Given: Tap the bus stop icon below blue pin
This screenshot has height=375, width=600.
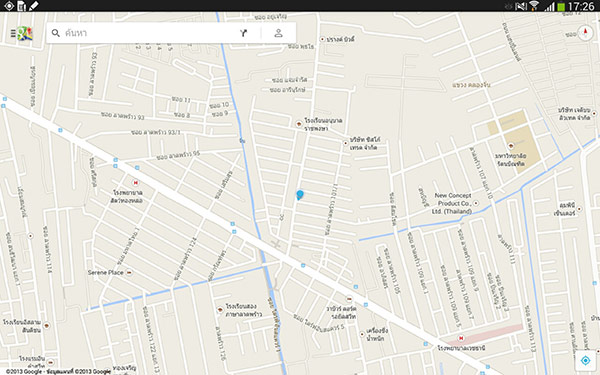Looking at the screenshot, I should [x=303, y=265].
